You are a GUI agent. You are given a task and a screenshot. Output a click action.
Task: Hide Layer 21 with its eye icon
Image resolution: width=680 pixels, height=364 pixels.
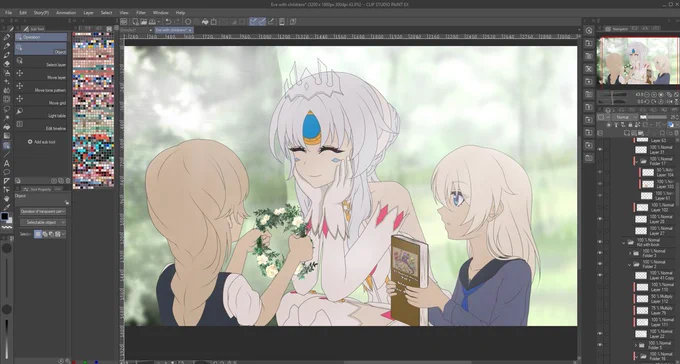[x=600, y=149]
